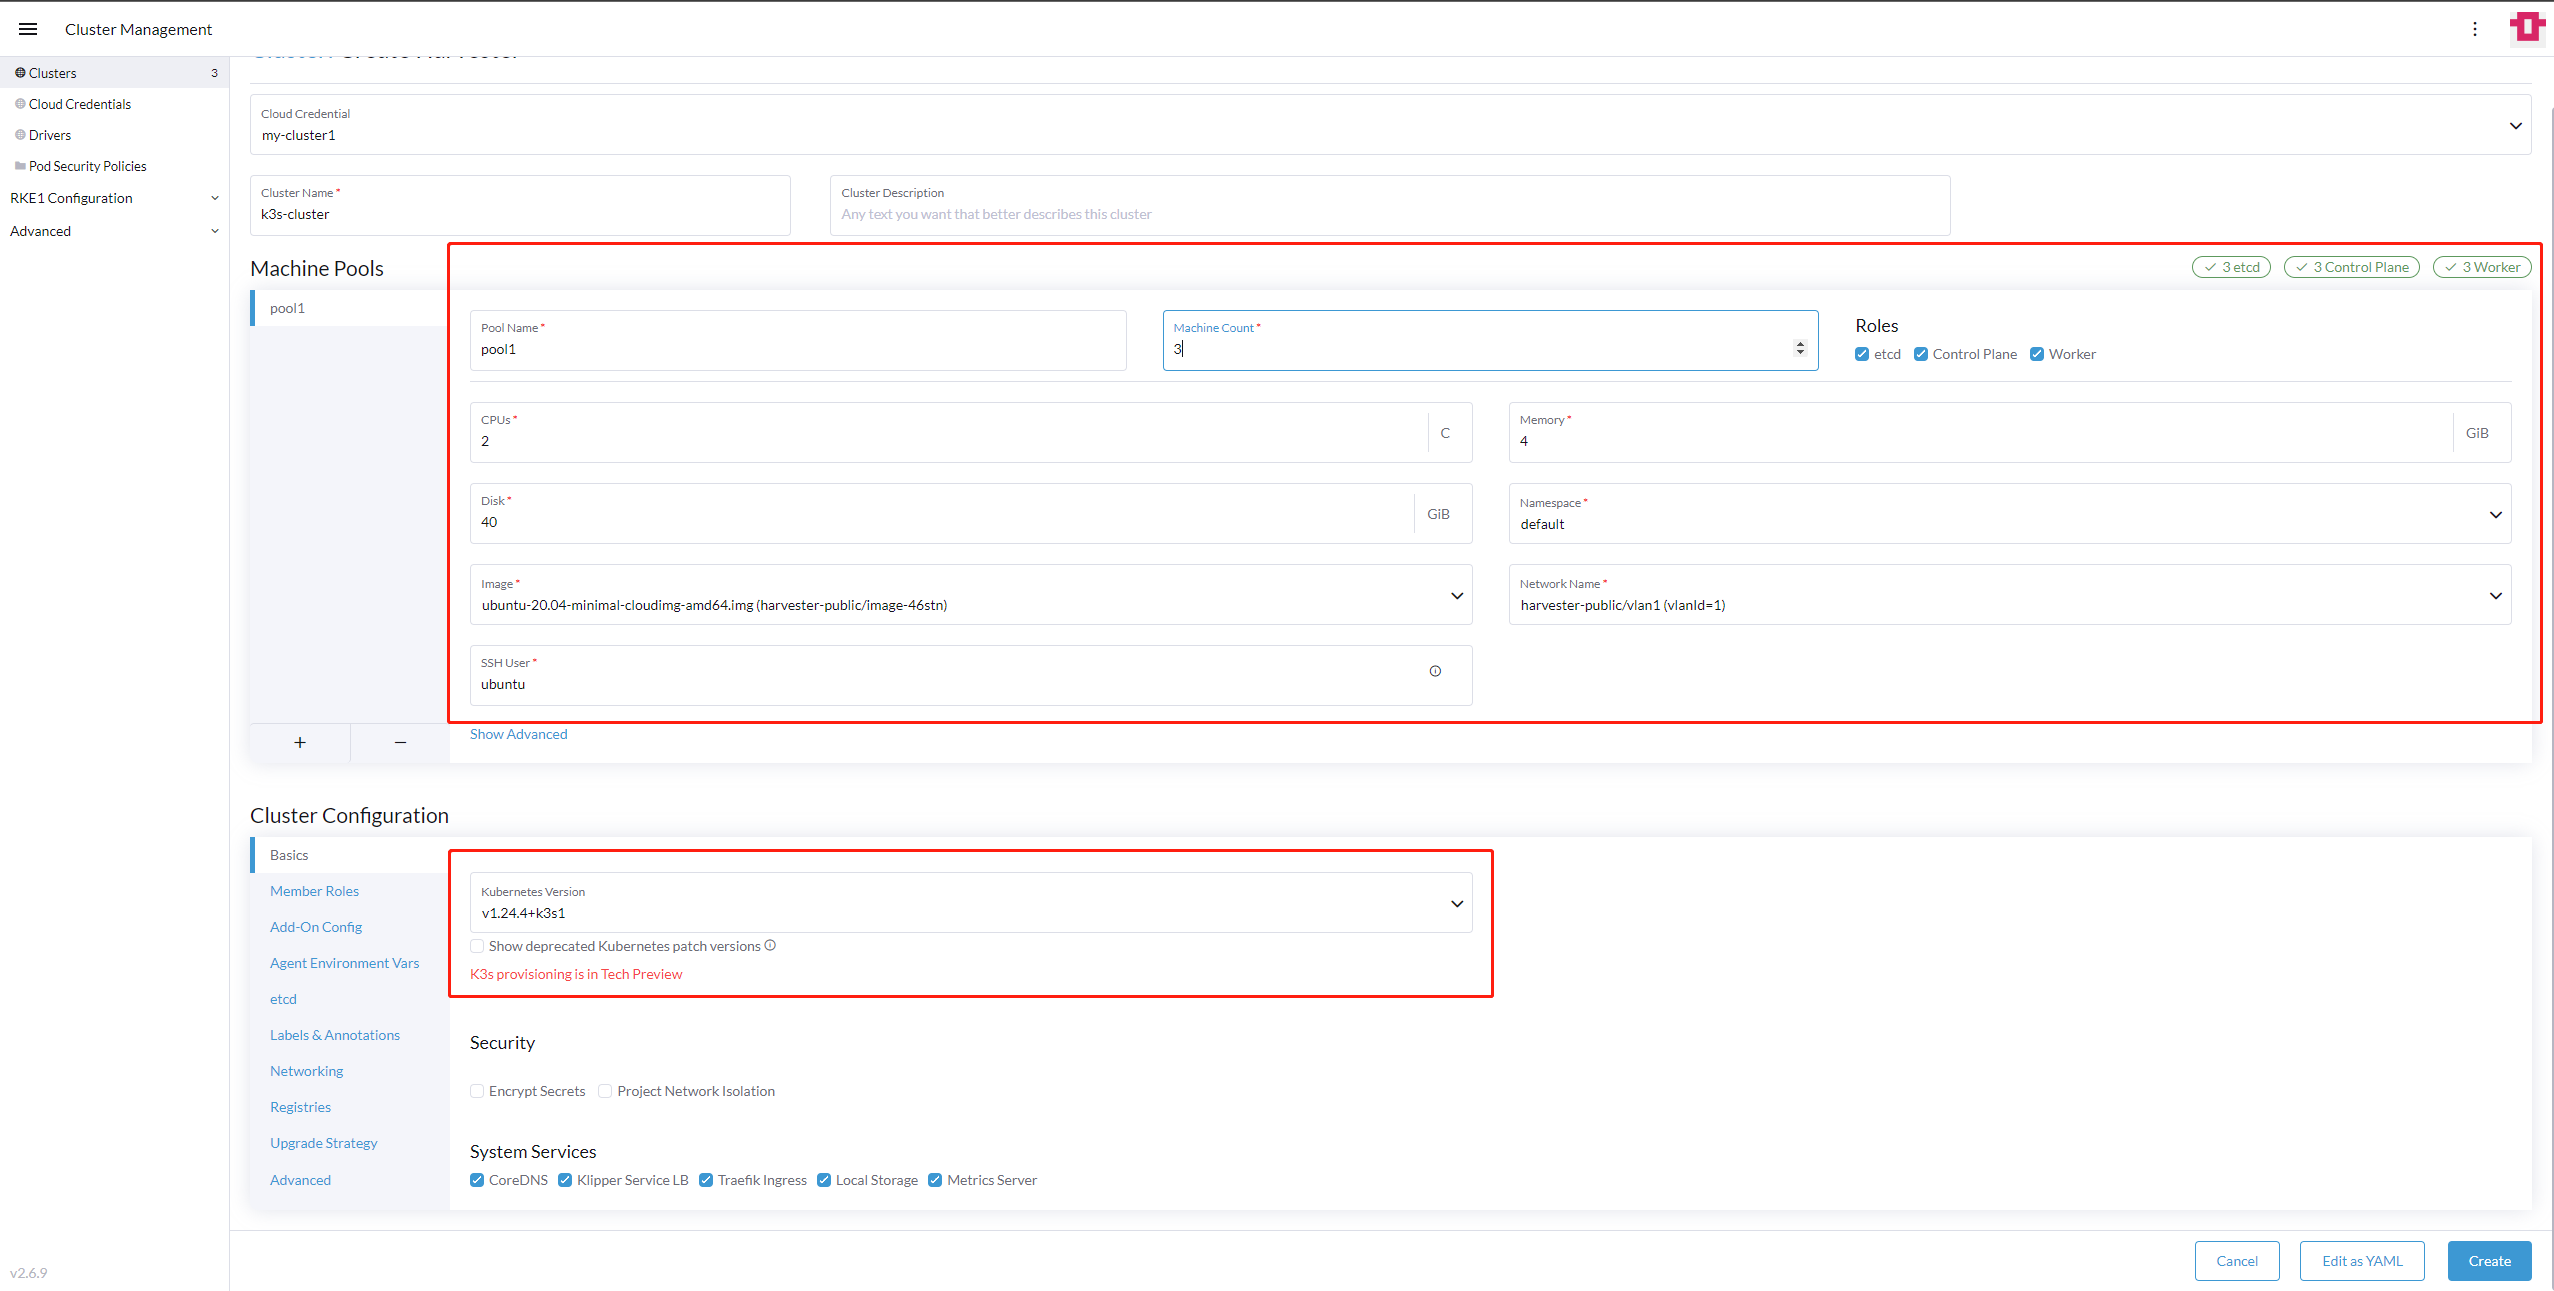This screenshot has height=1291, width=2554.
Task: Open the Namespace dropdown
Action: pos(2010,514)
